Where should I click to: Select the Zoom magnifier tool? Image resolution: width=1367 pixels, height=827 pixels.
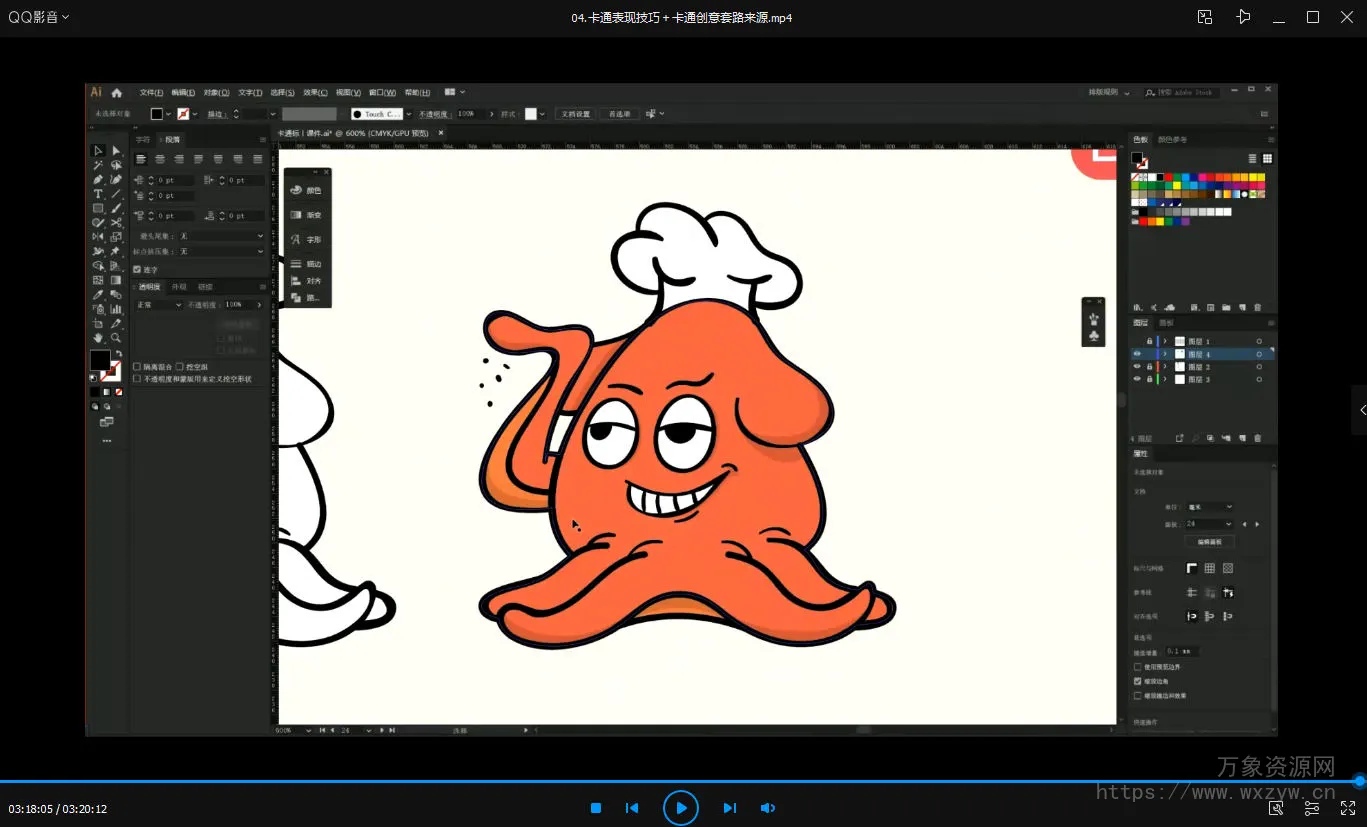(116, 338)
